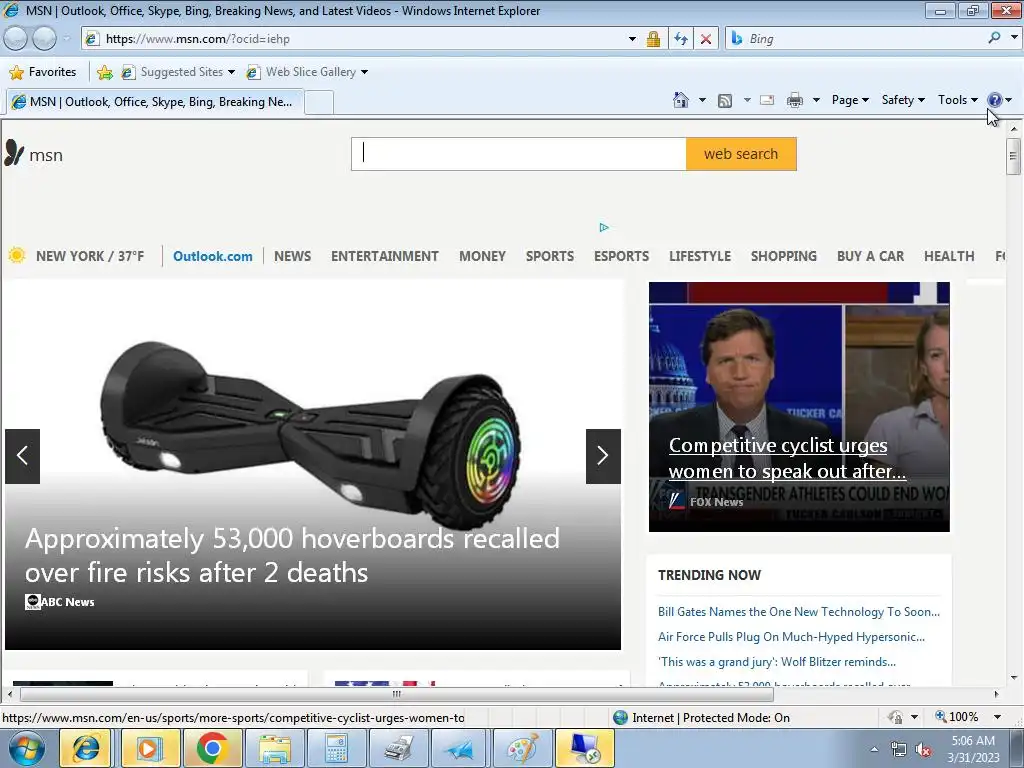Select the MSN browser tab

(155, 102)
